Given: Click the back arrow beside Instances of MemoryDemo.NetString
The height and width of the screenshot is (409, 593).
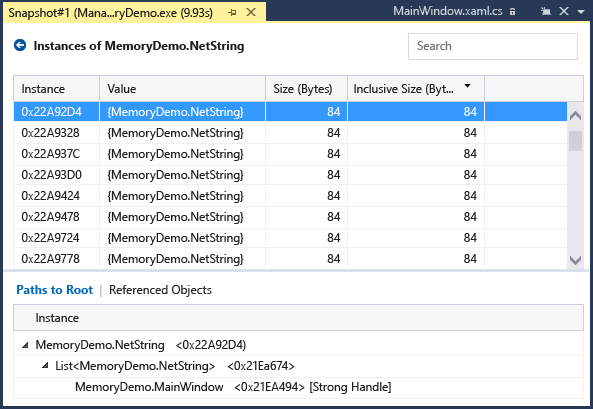Looking at the screenshot, I should click(x=20, y=45).
